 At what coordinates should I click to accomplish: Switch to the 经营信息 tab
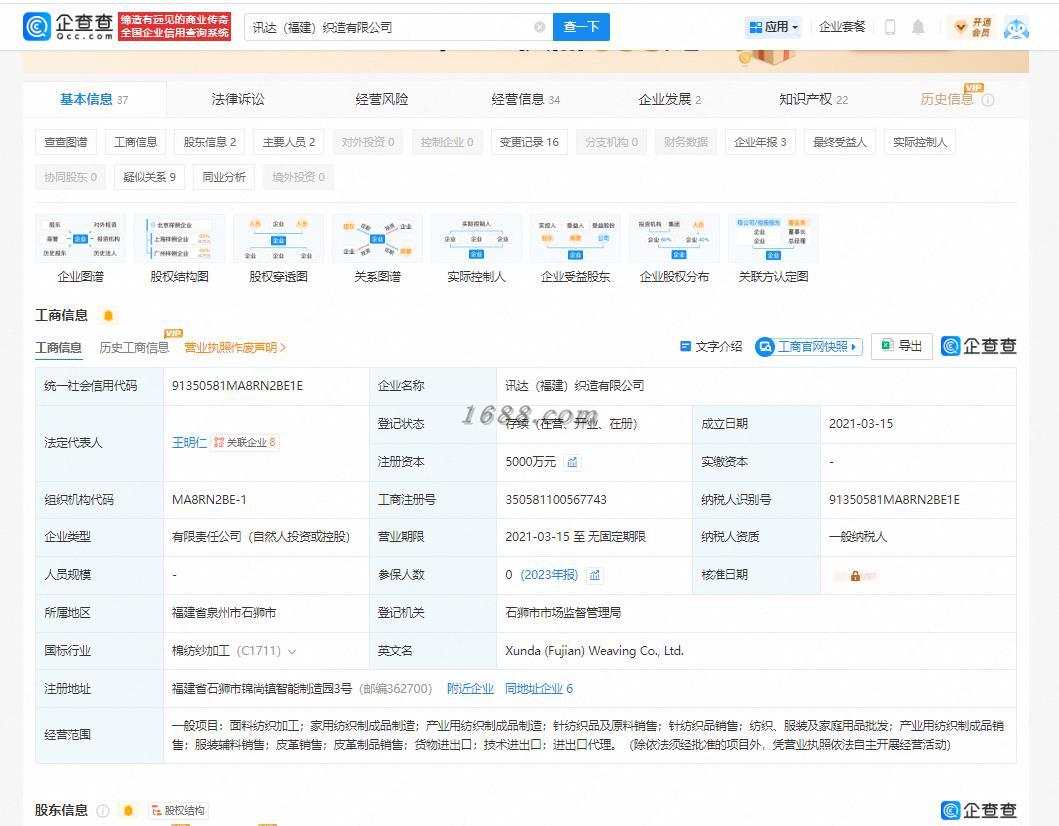tap(525, 99)
